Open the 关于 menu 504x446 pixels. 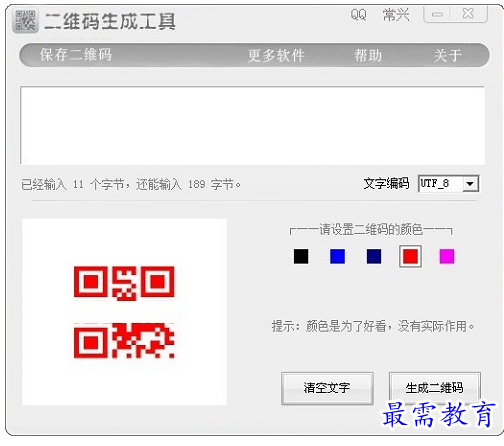click(x=448, y=55)
